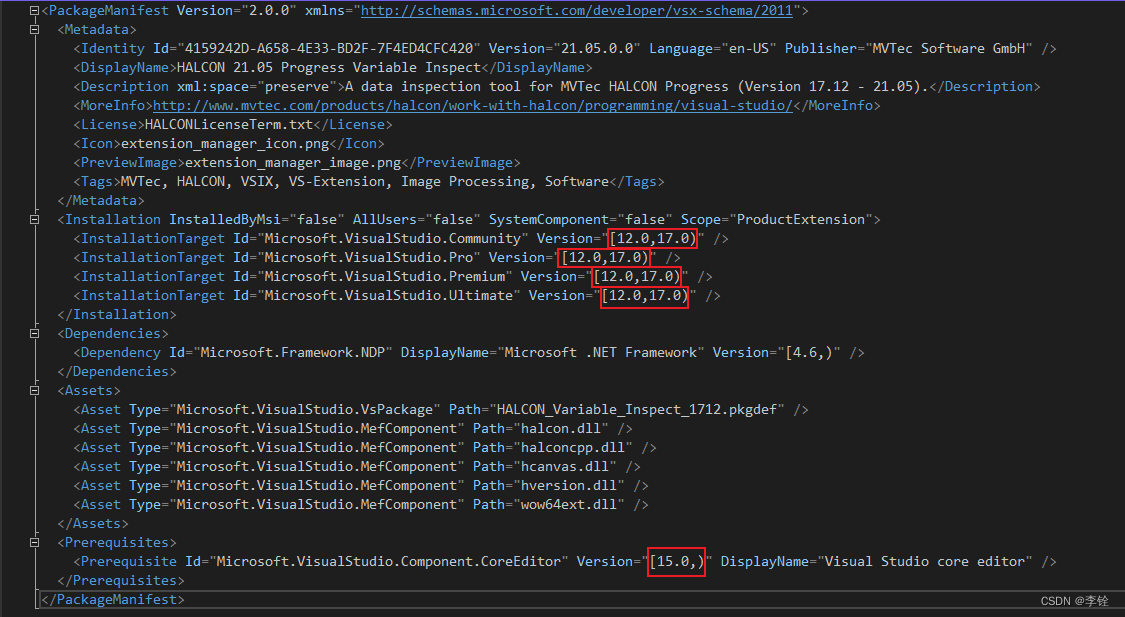The height and width of the screenshot is (617, 1125).
Task: Click the InstalledByMsi attribute name
Action: pos(225,220)
